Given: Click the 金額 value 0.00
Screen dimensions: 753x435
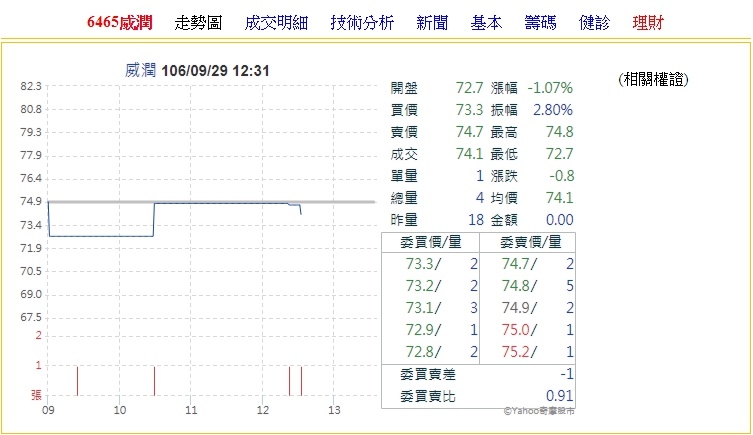Looking at the screenshot, I should pos(559,220).
